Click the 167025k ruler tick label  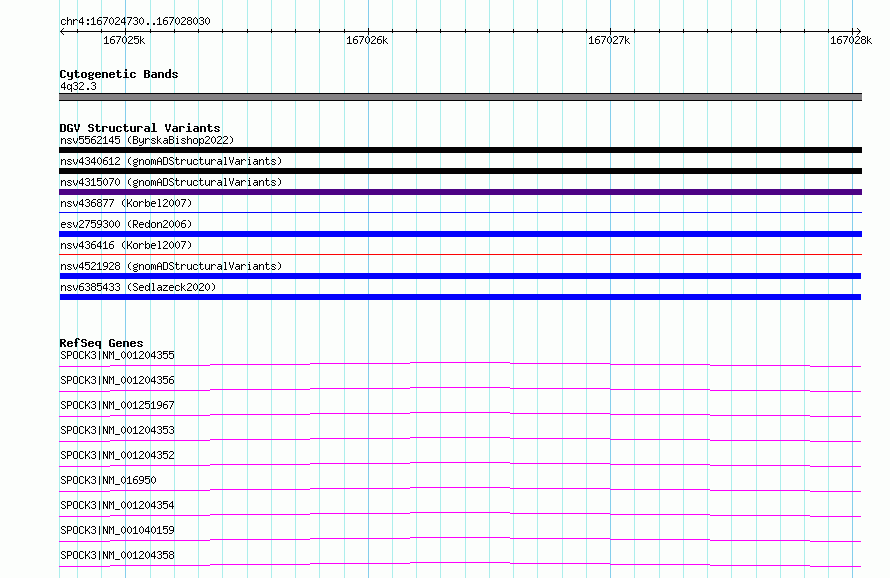124,40
